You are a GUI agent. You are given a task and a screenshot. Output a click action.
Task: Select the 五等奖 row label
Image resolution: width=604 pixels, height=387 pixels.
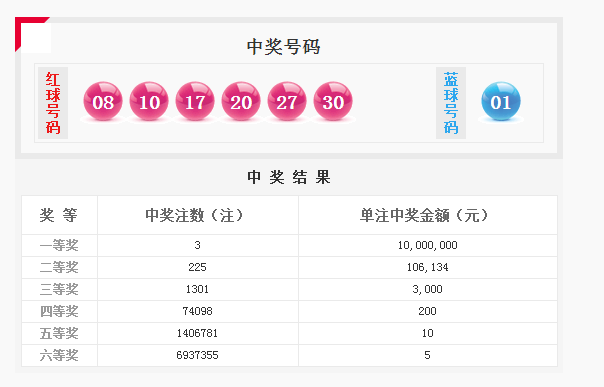[59, 333]
